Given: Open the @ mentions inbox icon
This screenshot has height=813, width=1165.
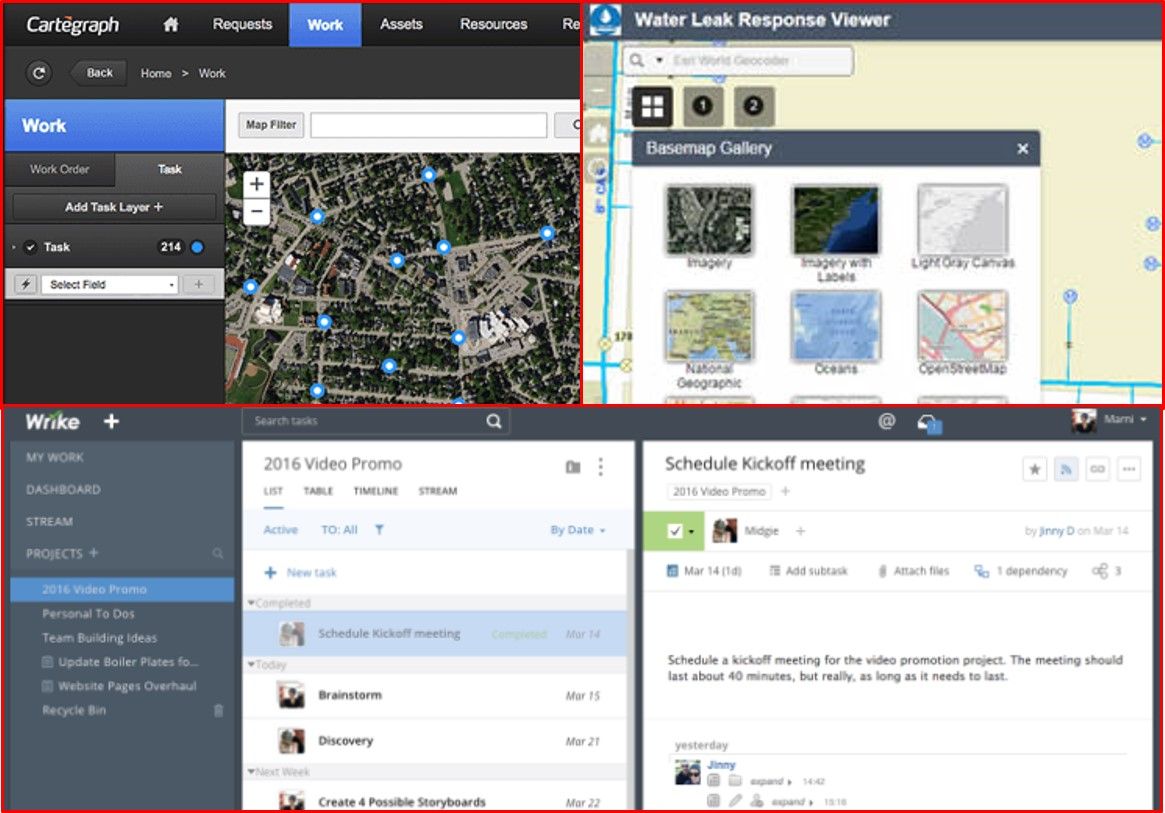Looking at the screenshot, I should (x=886, y=422).
